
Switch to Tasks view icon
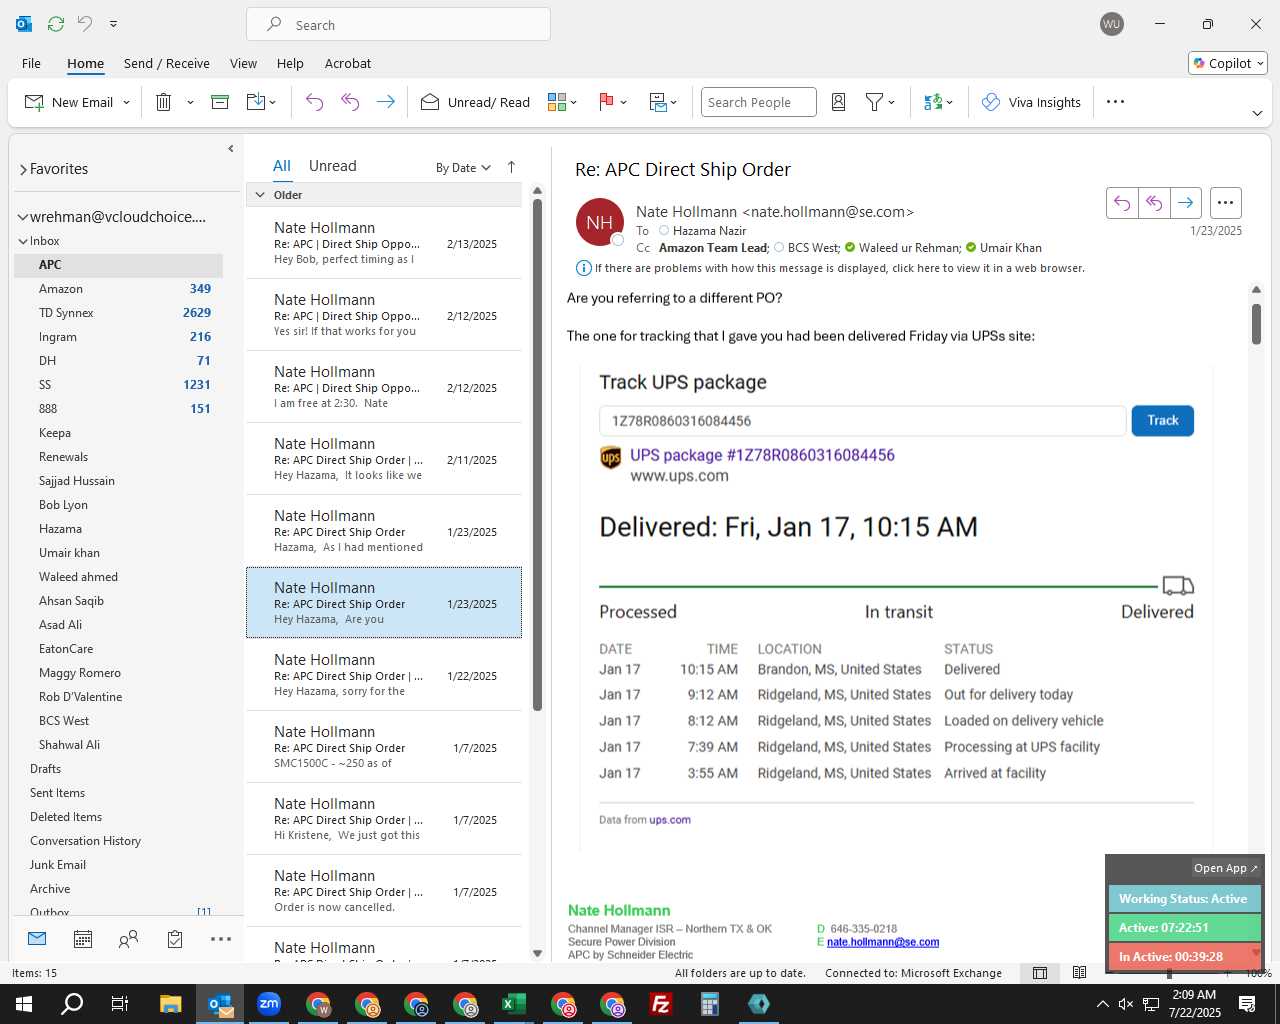pos(175,939)
